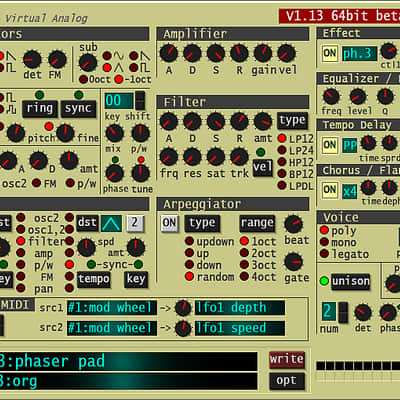Screen dimensions: 400x400
Task: Click the Arpeggiator gate knob
Action: tap(294, 262)
